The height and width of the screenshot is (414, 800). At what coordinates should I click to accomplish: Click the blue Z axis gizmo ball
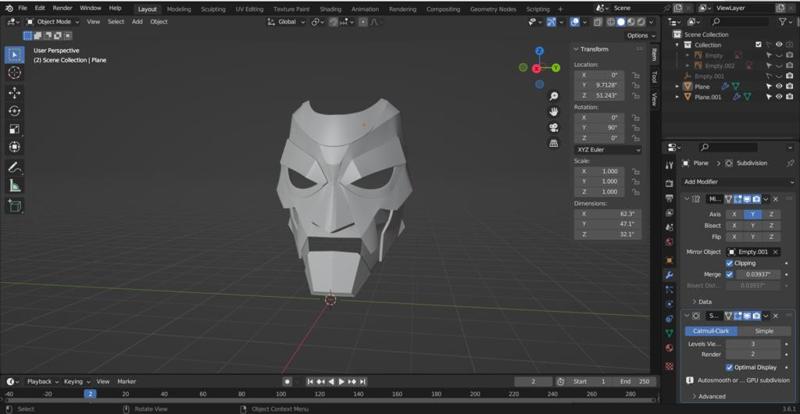539,51
